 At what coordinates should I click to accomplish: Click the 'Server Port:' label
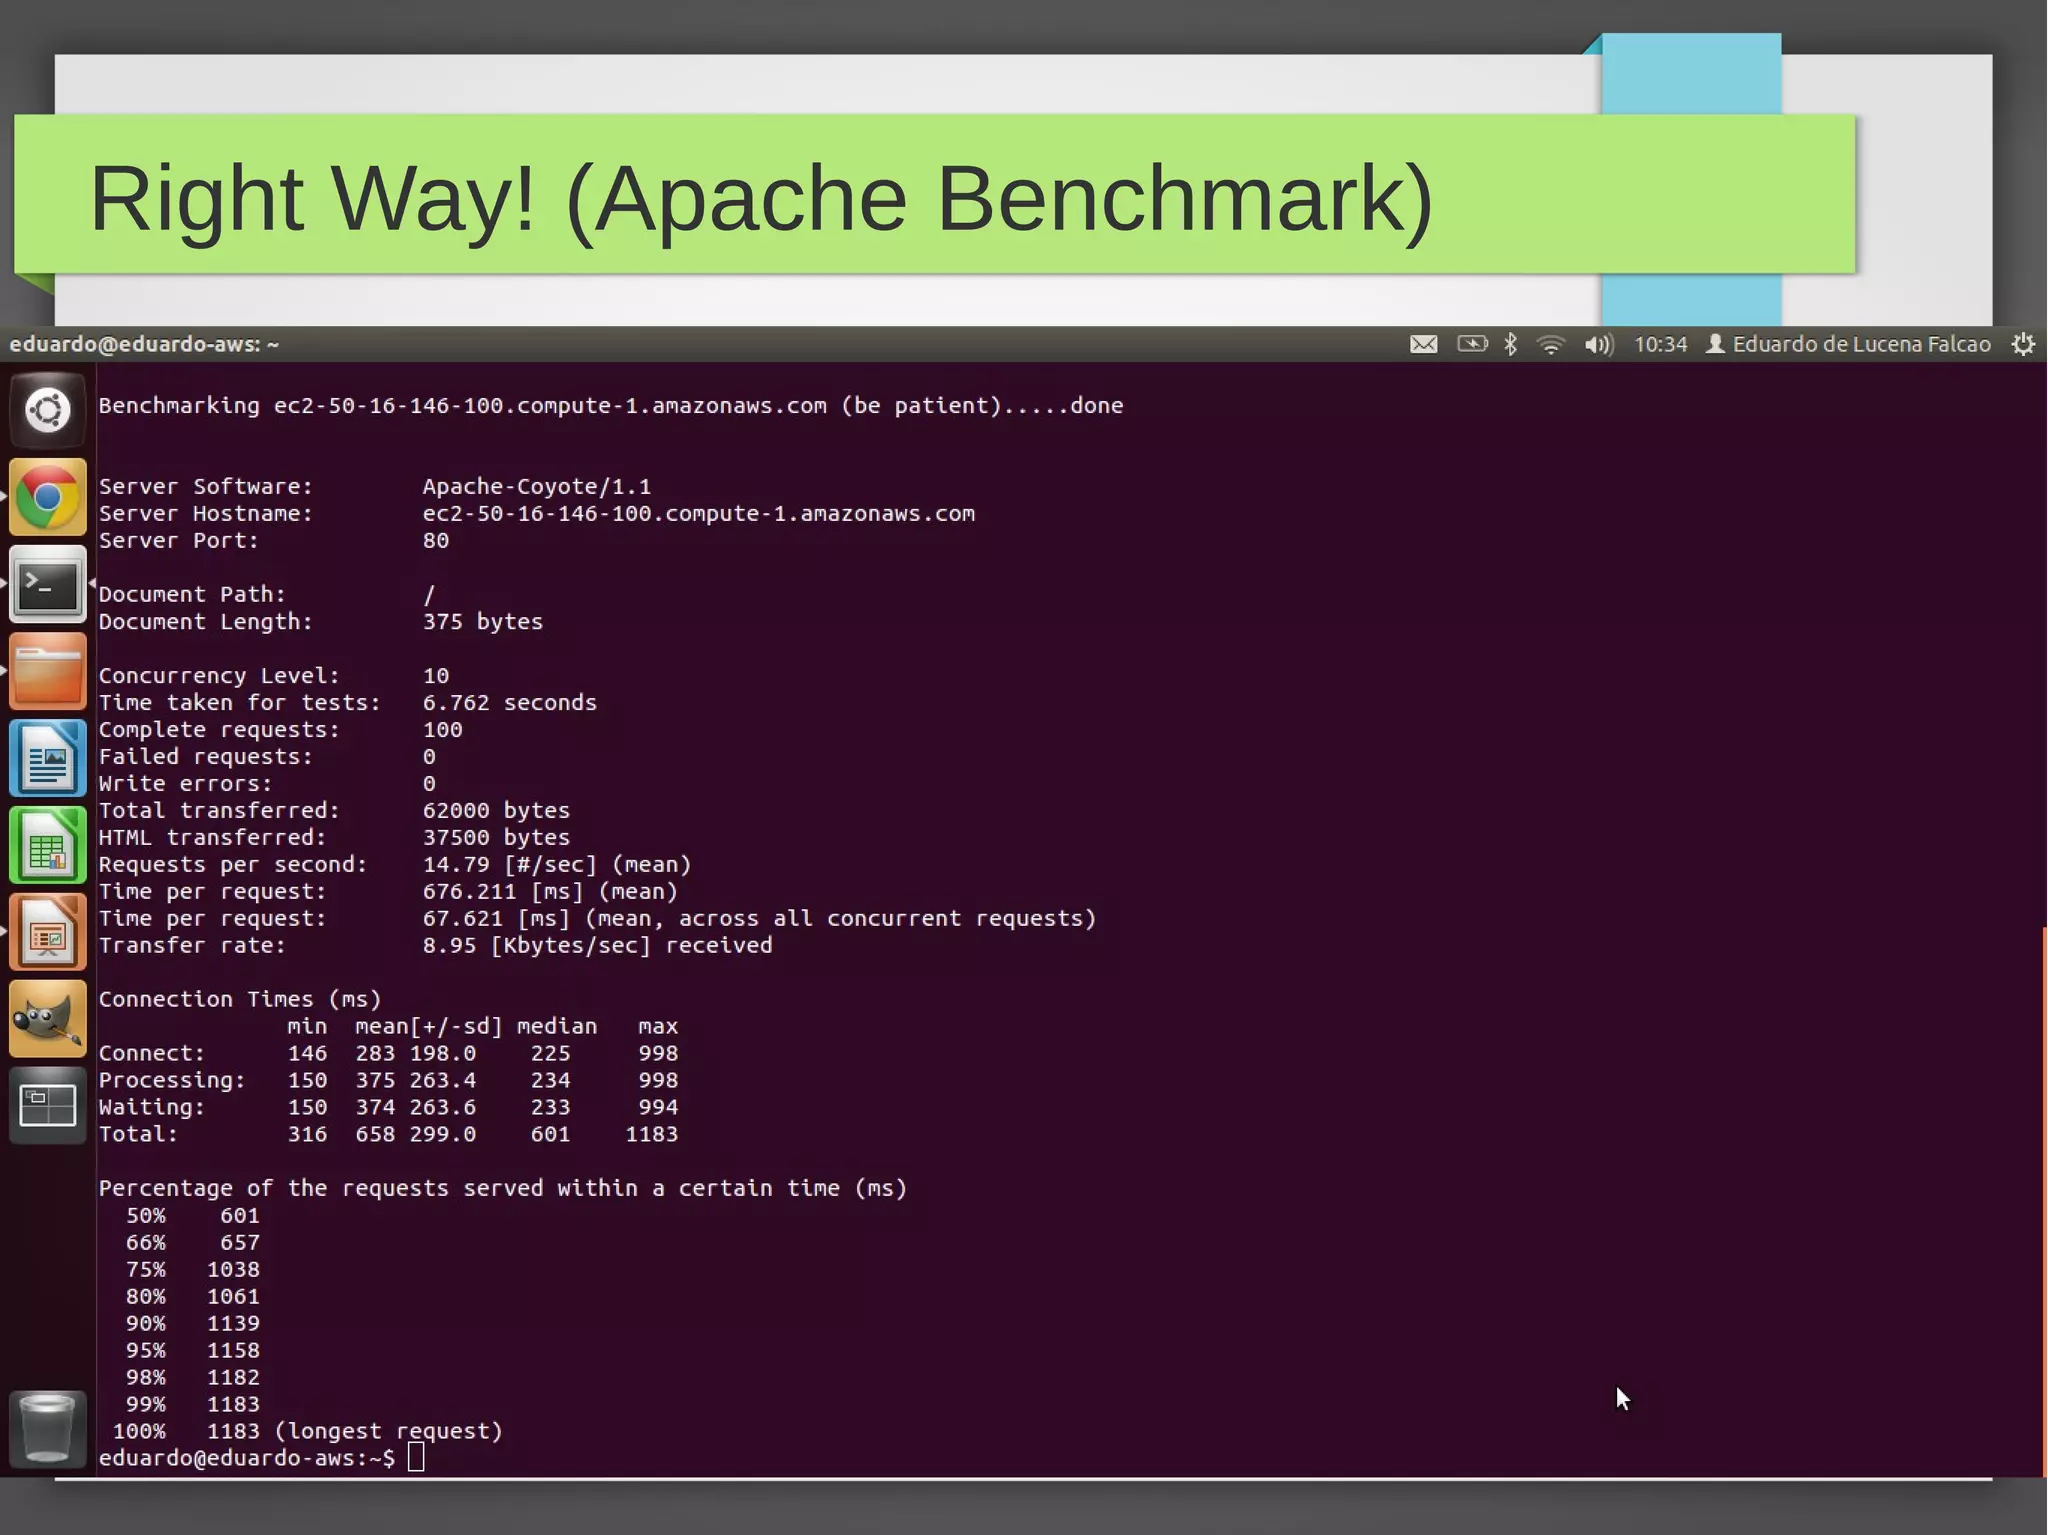pos(178,541)
